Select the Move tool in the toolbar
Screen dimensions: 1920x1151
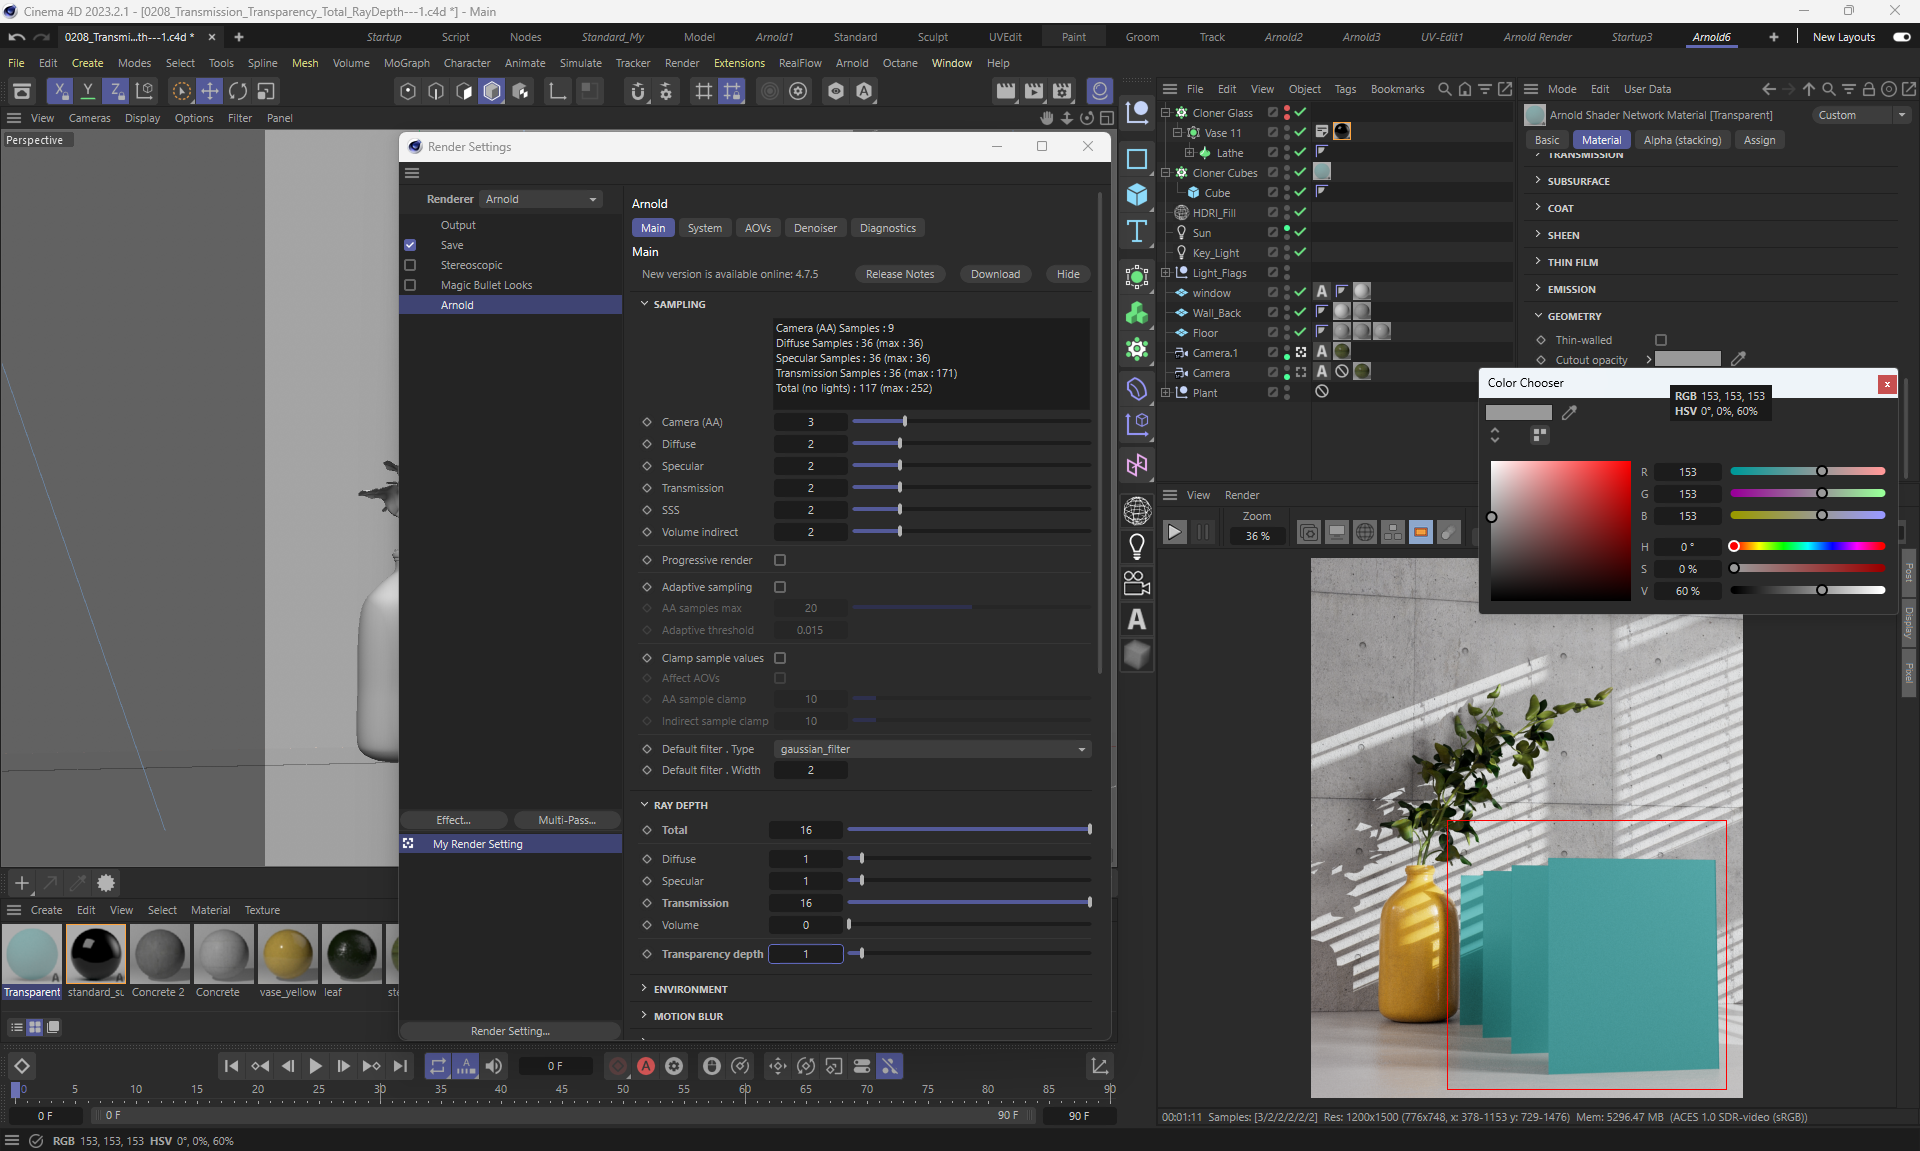210,91
